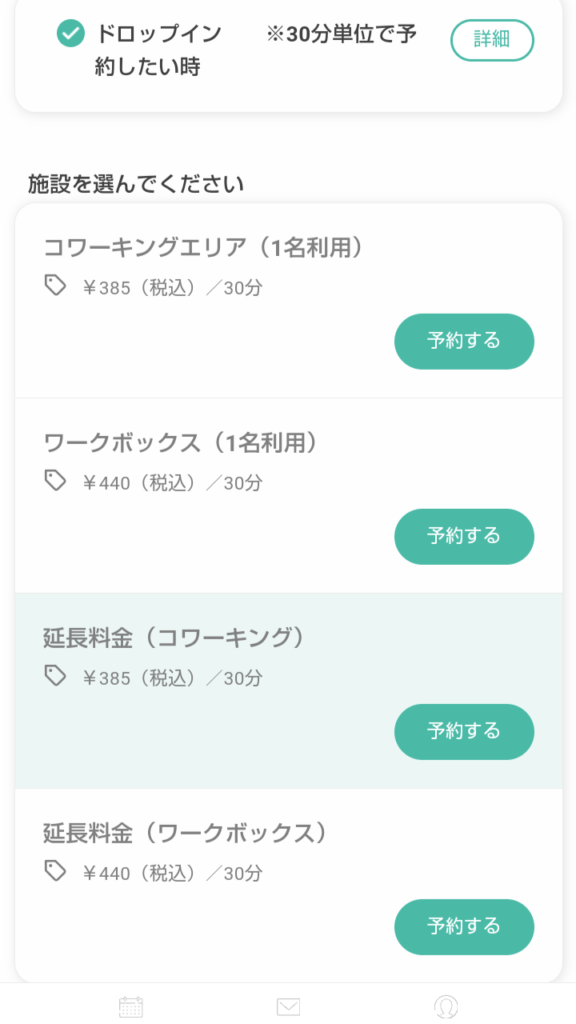576x1024 pixels.
Task: Select highlighted 延長料金（コワーキング） row title
Action: pos(176,639)
